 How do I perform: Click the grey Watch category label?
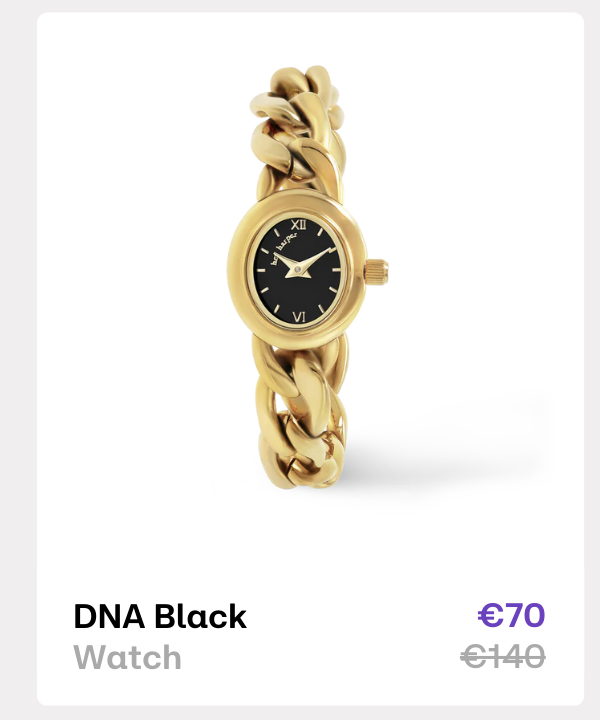[x=127, y=657]
